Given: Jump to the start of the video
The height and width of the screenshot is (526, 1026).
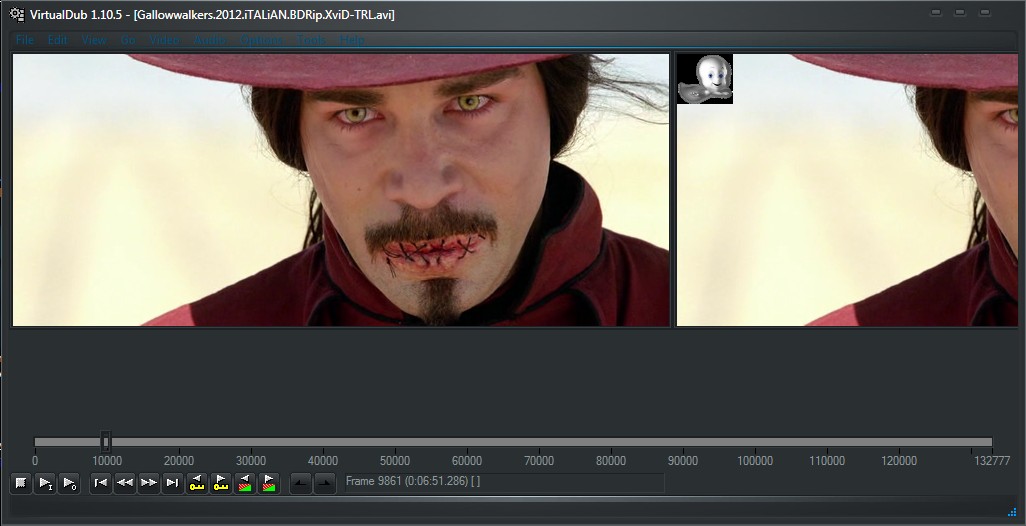Looking at the screenshot, I should tap(101, 483).
